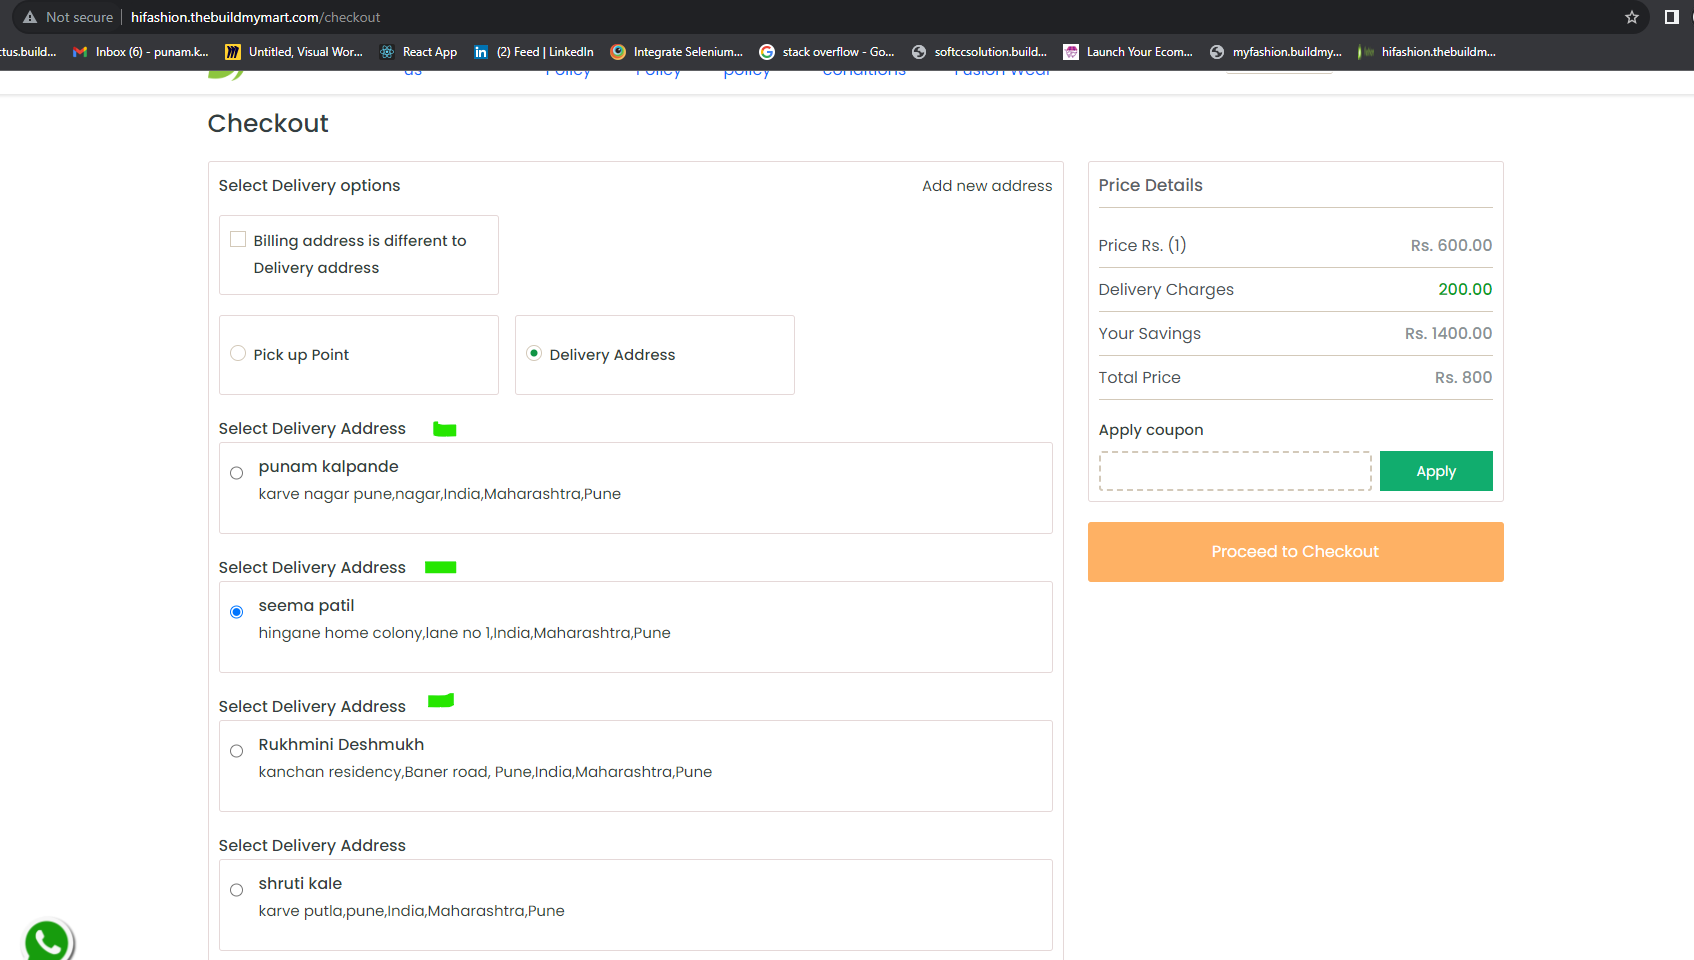1694x960 pixels.
Task: Click the Checkout page heading
Action: click(x=268, y=123)
